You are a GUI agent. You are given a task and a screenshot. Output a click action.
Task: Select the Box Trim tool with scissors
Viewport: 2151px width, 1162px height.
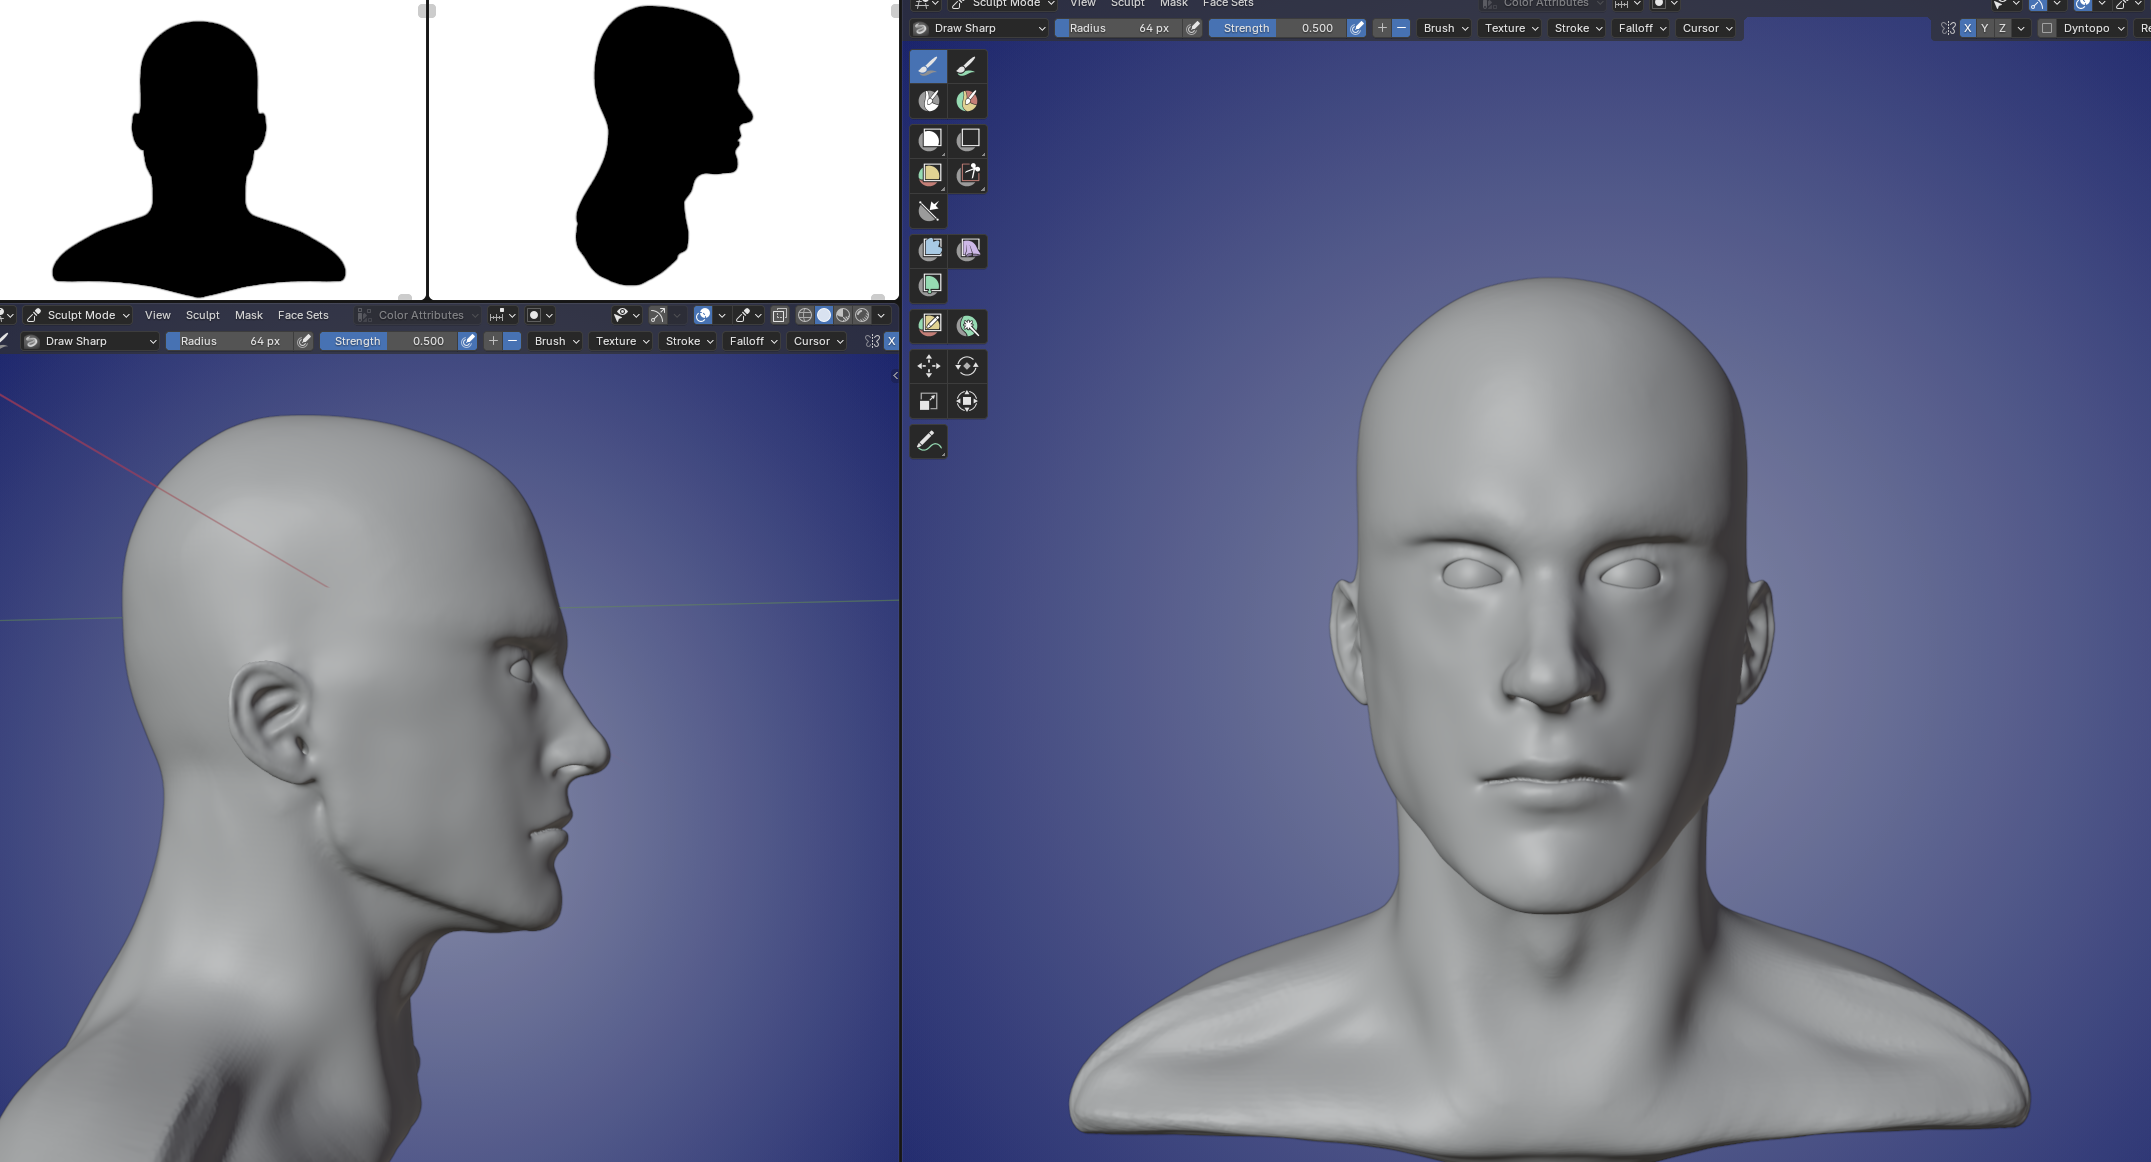[968, 174]
